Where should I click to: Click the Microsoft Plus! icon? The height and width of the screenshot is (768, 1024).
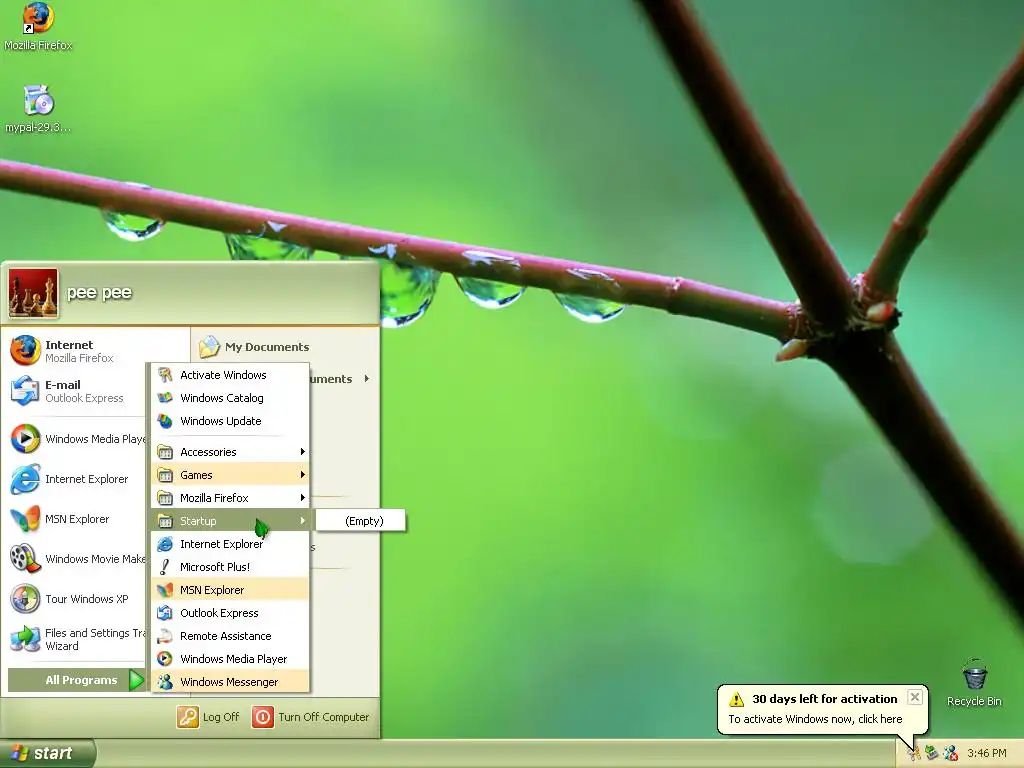point(165,567)
